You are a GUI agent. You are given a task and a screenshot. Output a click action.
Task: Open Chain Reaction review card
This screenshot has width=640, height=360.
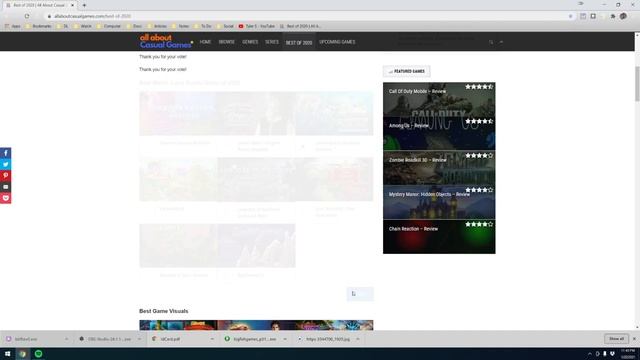(x=439, y=237)
